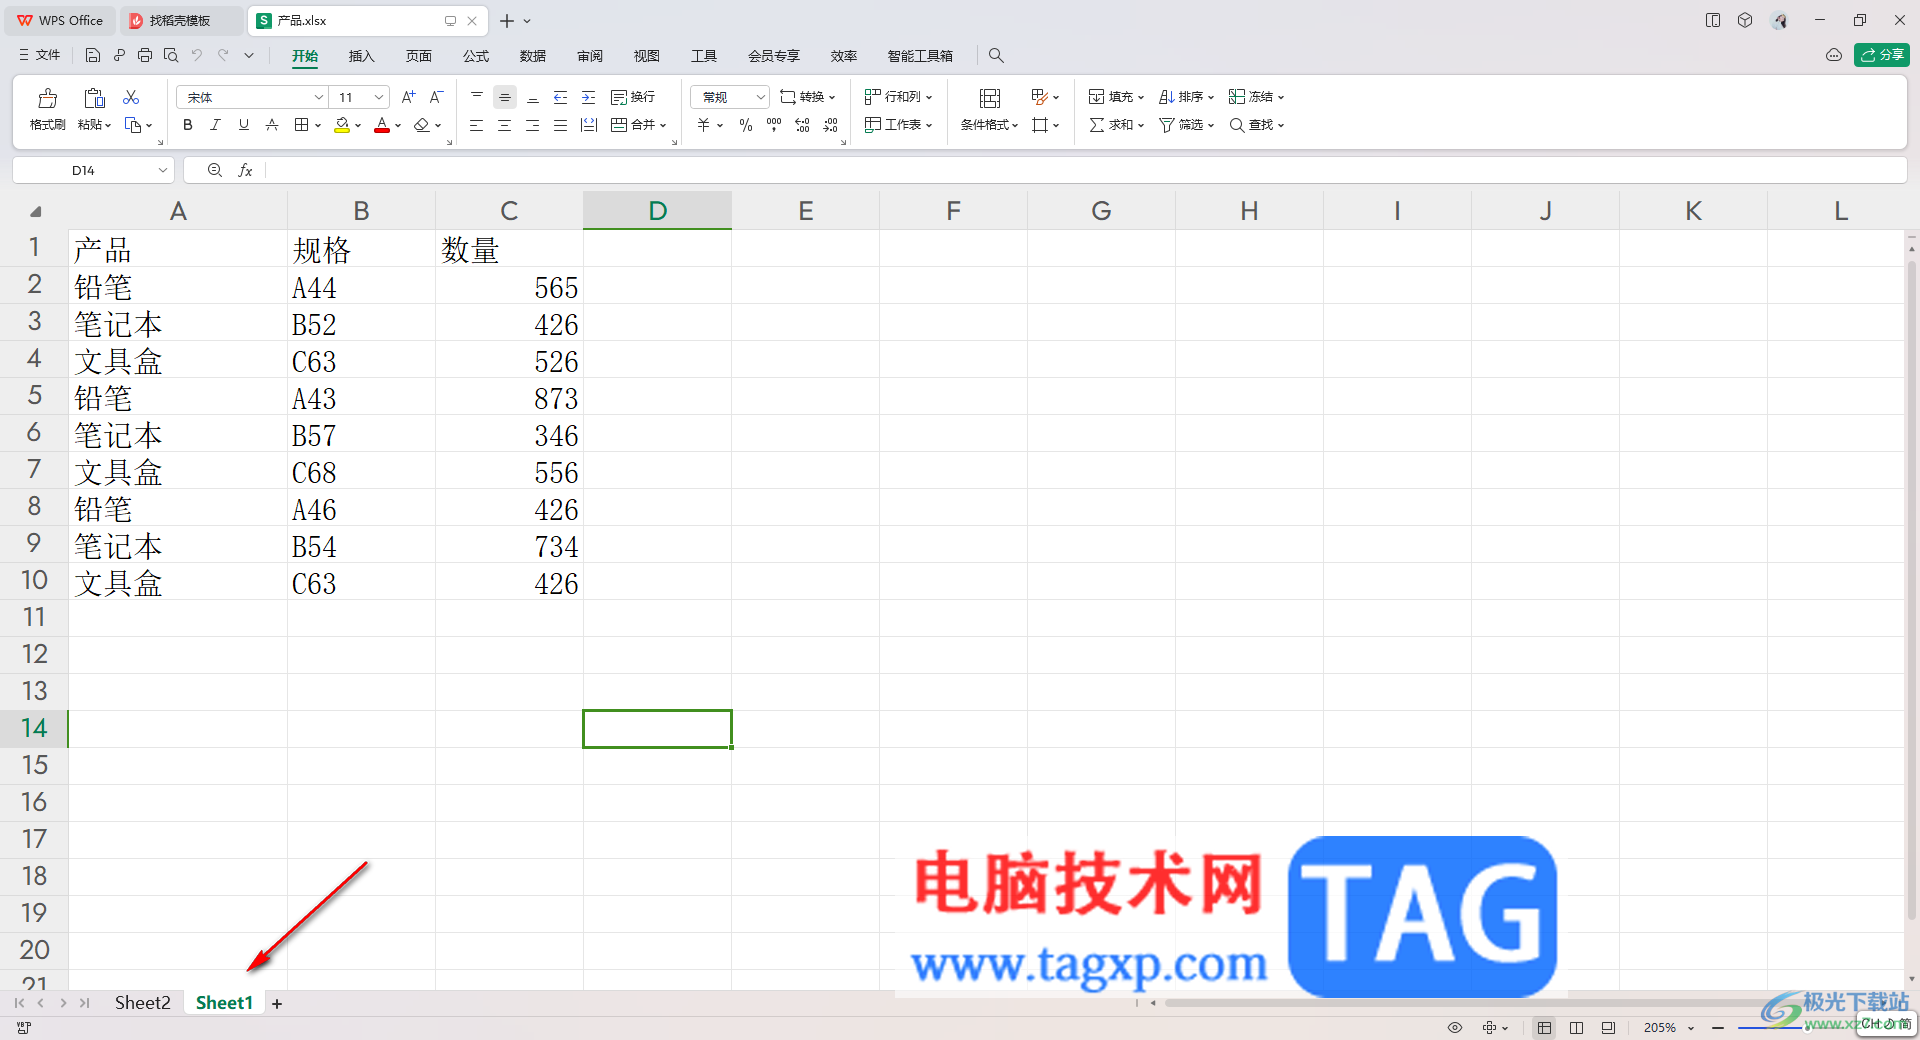Viewport: 1920px width, 1040px height.
Task: Click the Justify alignment icon
Action: [x=561, y=125]
